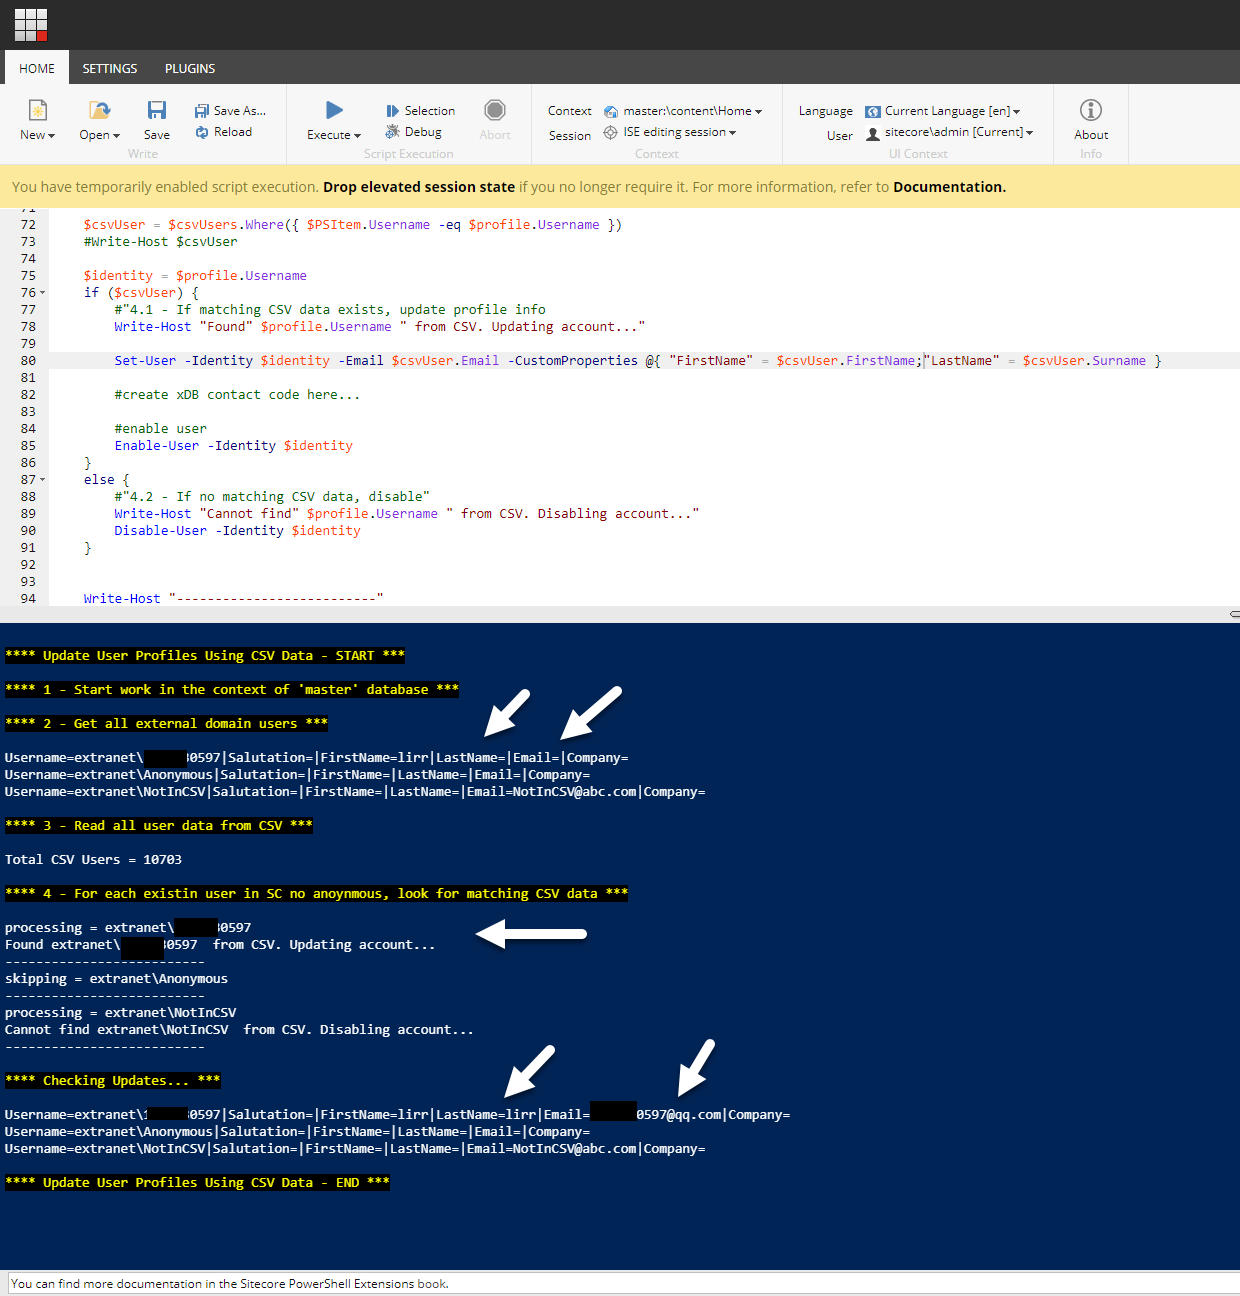Click the Drop elevated session state link

point(419,187)
